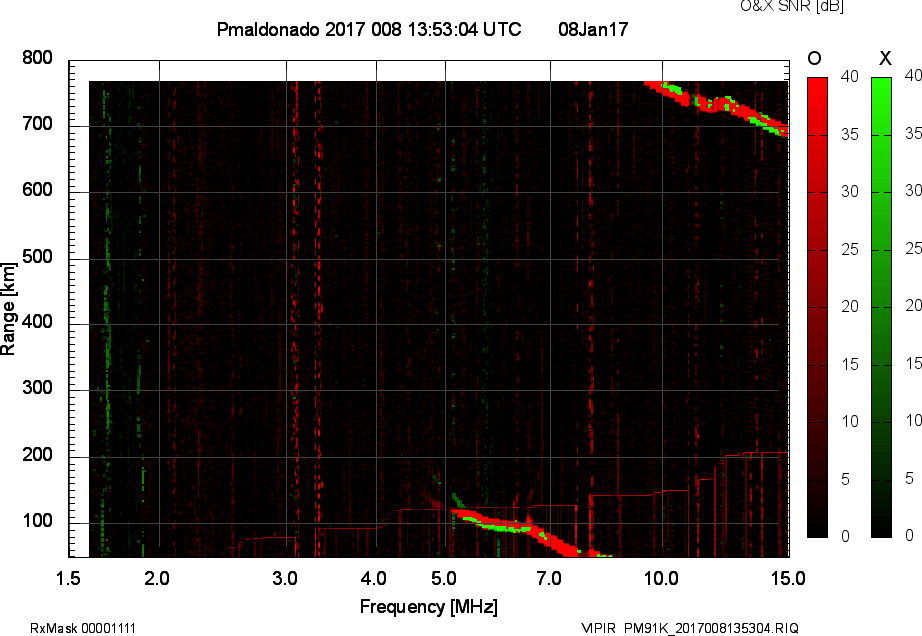Click the 'VIPIR PM91K_2017008135304.RIQ' file name text
This screenshot has width=922, height=636.
[x=690, y=628]
